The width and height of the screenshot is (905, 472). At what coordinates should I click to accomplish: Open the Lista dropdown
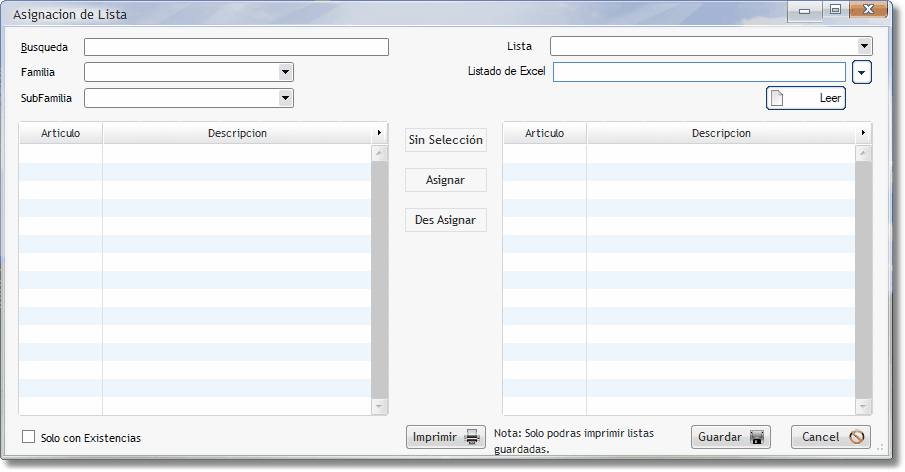864,46
